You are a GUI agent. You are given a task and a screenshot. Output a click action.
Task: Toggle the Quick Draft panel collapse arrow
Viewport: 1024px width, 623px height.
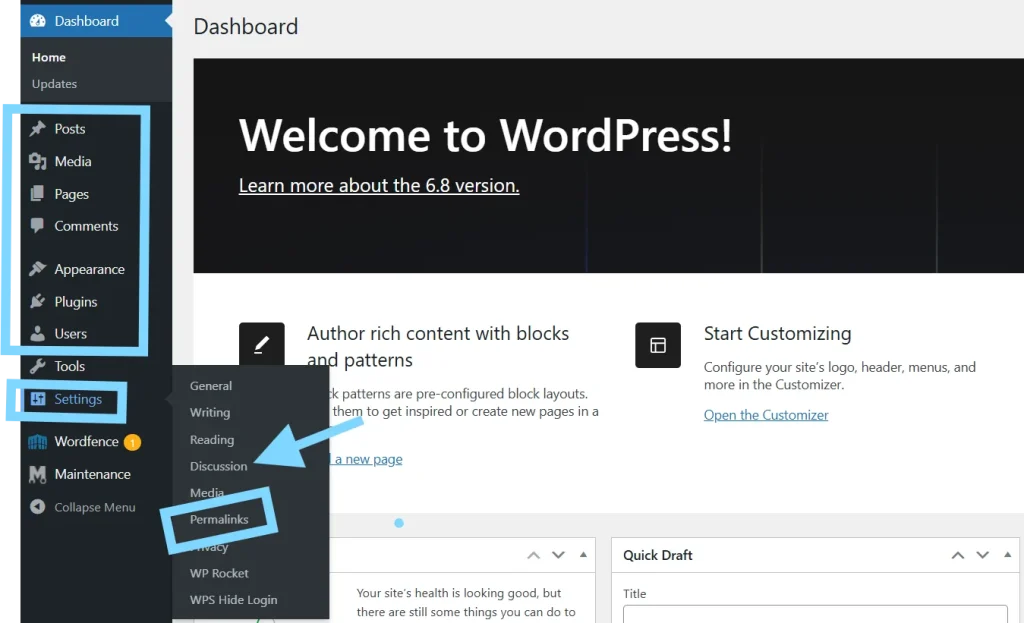click(1008, 555)
